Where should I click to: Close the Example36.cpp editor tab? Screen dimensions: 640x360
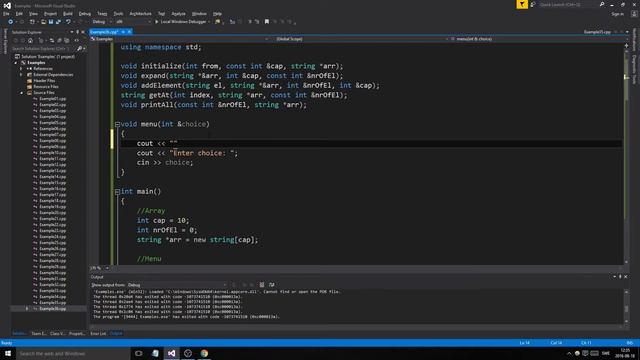click(x=129, y=32)
